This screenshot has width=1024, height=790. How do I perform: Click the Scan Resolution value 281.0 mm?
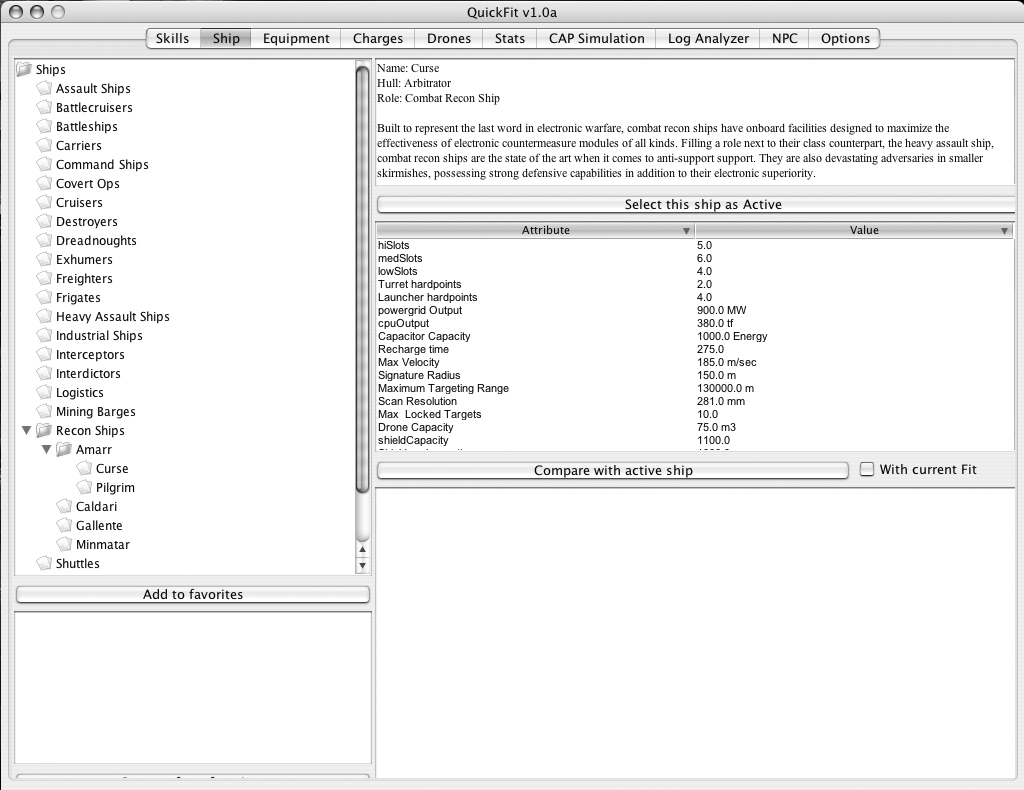(x=721, y=402)
